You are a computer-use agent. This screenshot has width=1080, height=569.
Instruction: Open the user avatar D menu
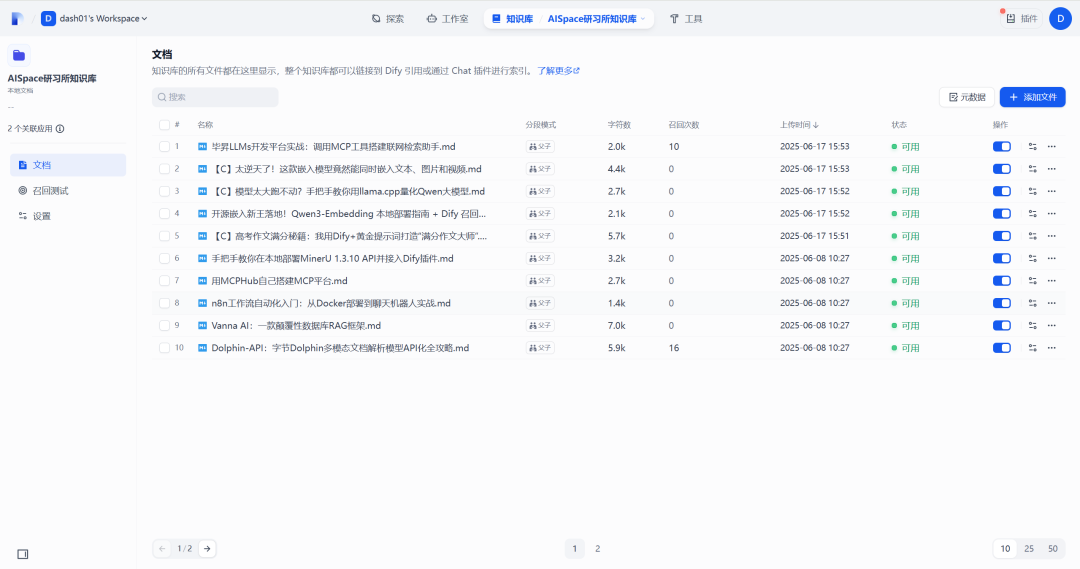point(1061,19)
